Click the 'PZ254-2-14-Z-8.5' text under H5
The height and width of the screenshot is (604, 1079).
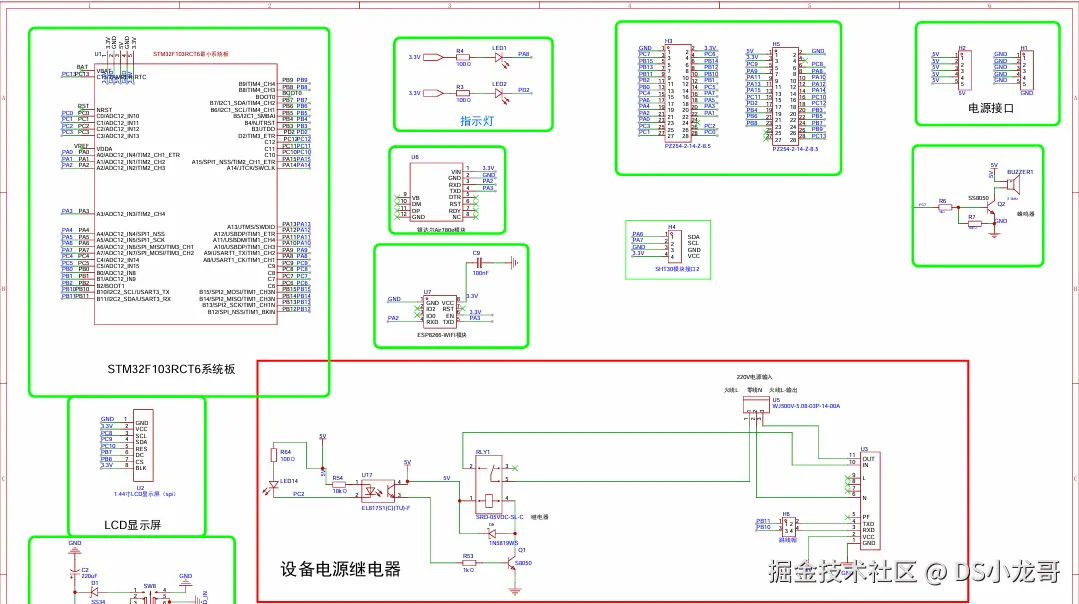point(795,149)
